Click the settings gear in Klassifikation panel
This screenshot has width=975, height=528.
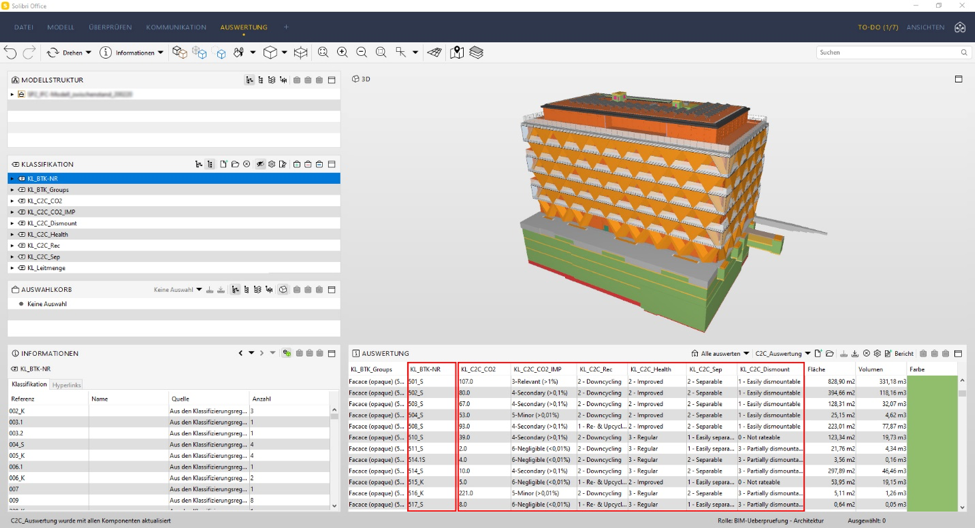point(271,164)
